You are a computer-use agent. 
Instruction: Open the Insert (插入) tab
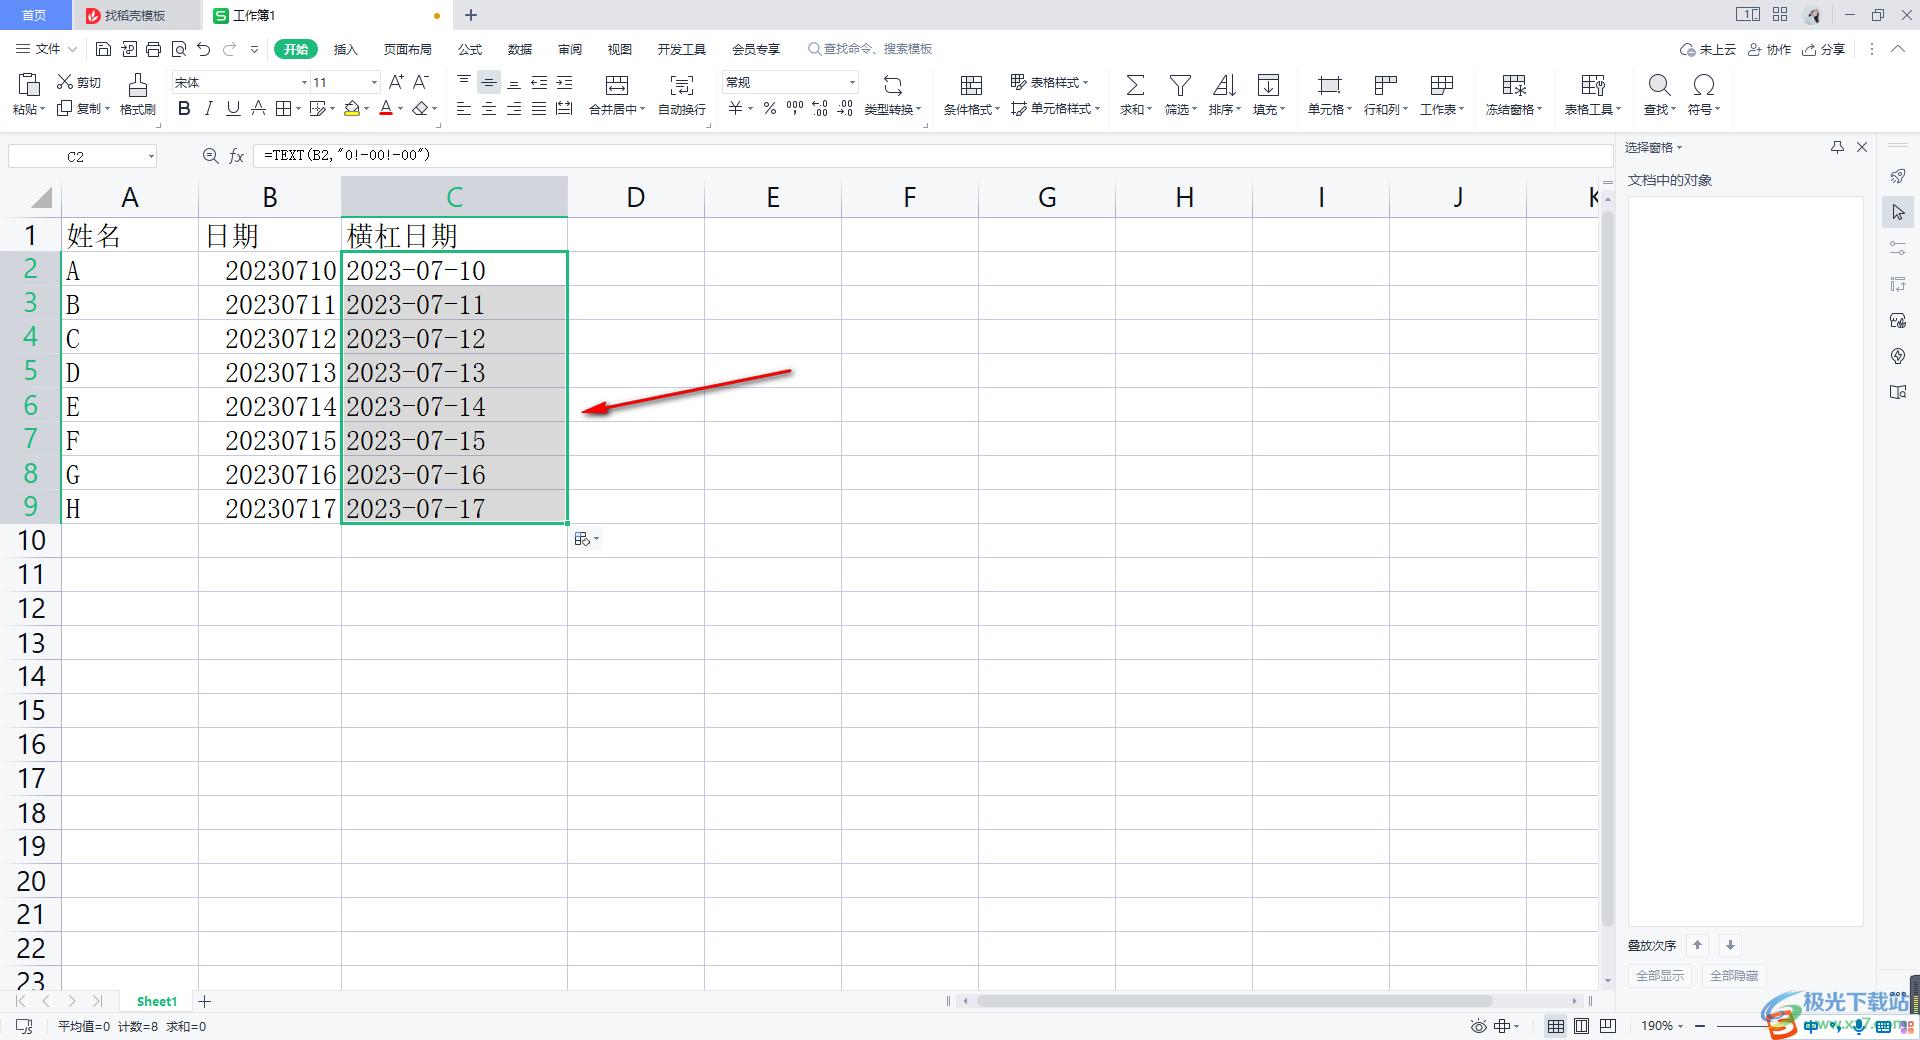345,49
